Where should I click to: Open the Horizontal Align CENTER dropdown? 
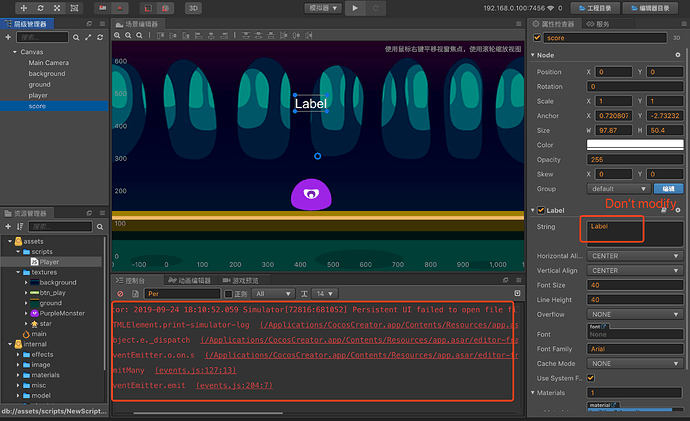click(x=635, y=255)
